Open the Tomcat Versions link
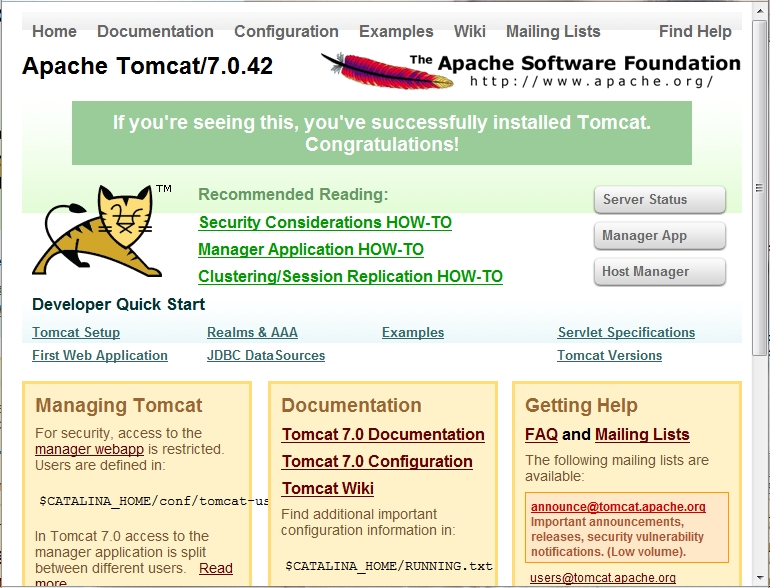The height and width of the screenshot is (588, 770). click(x=609, y=355)
